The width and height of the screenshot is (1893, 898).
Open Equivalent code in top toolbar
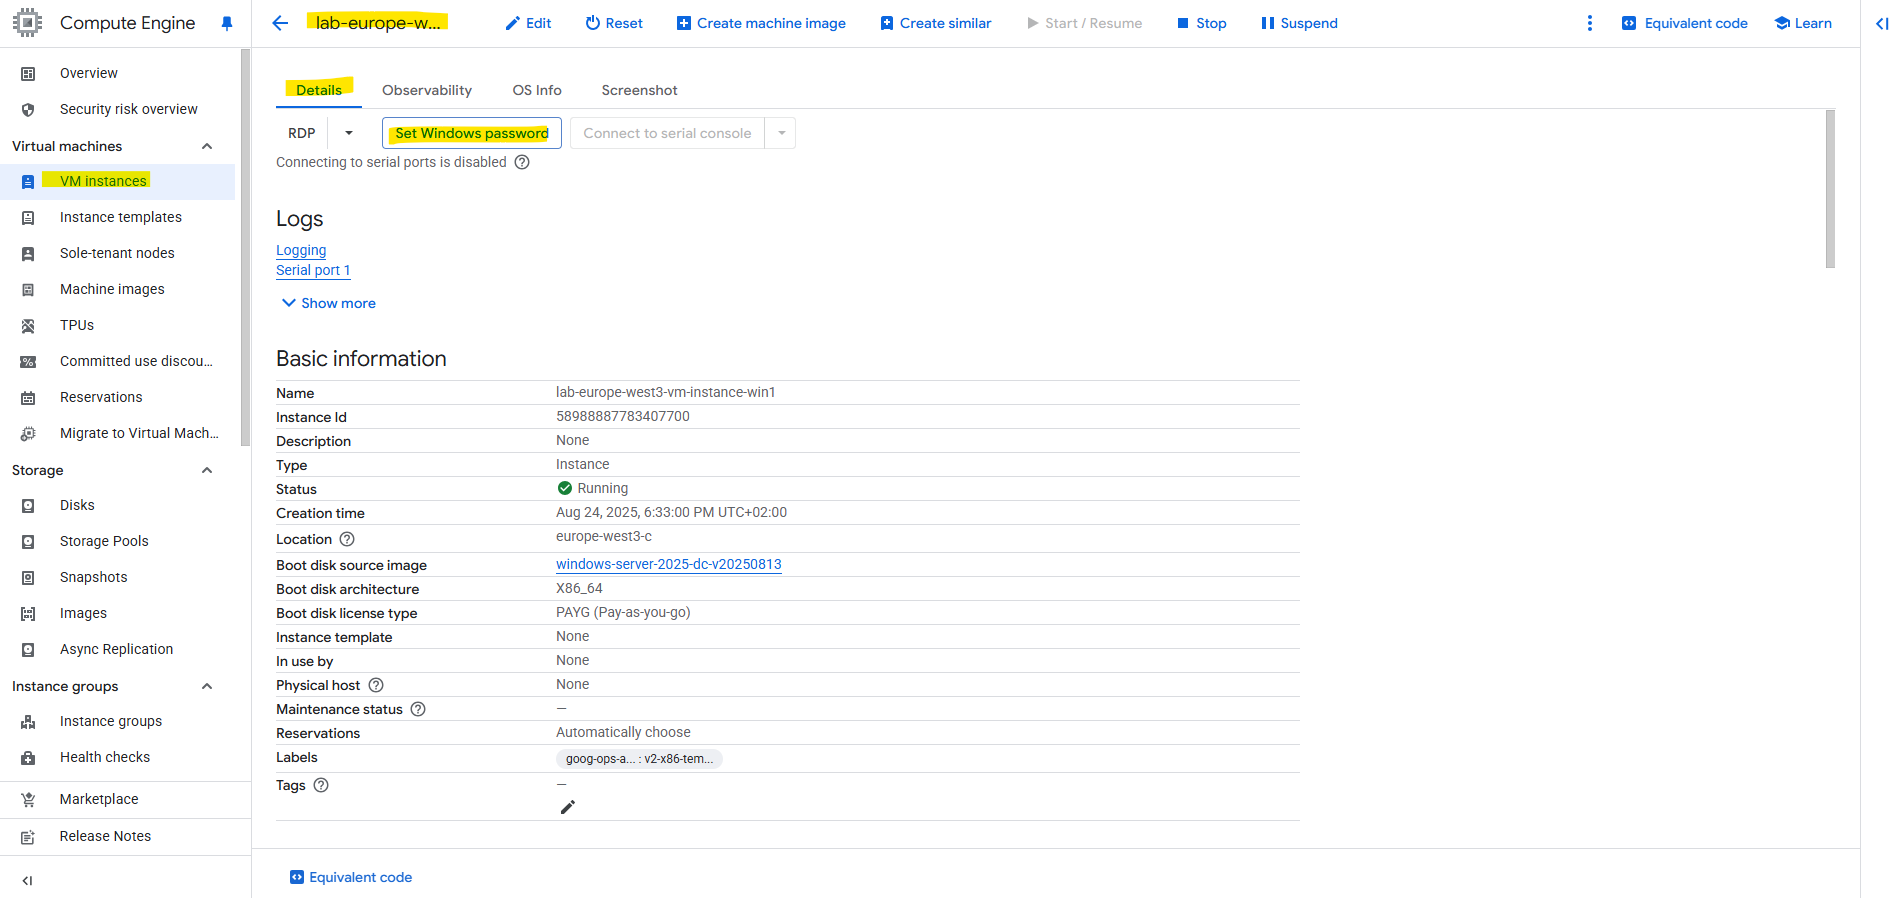[1685, 23]
